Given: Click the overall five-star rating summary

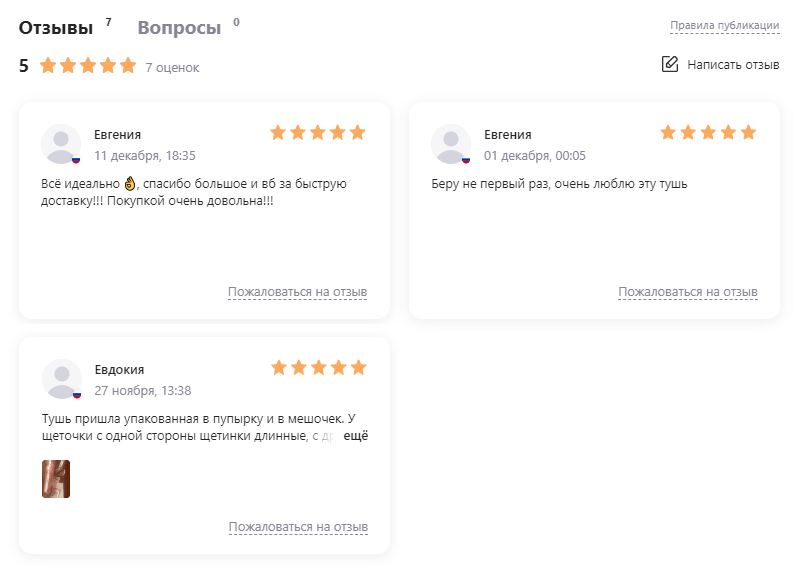Looking at the screenshot, I should coord(87,66).
